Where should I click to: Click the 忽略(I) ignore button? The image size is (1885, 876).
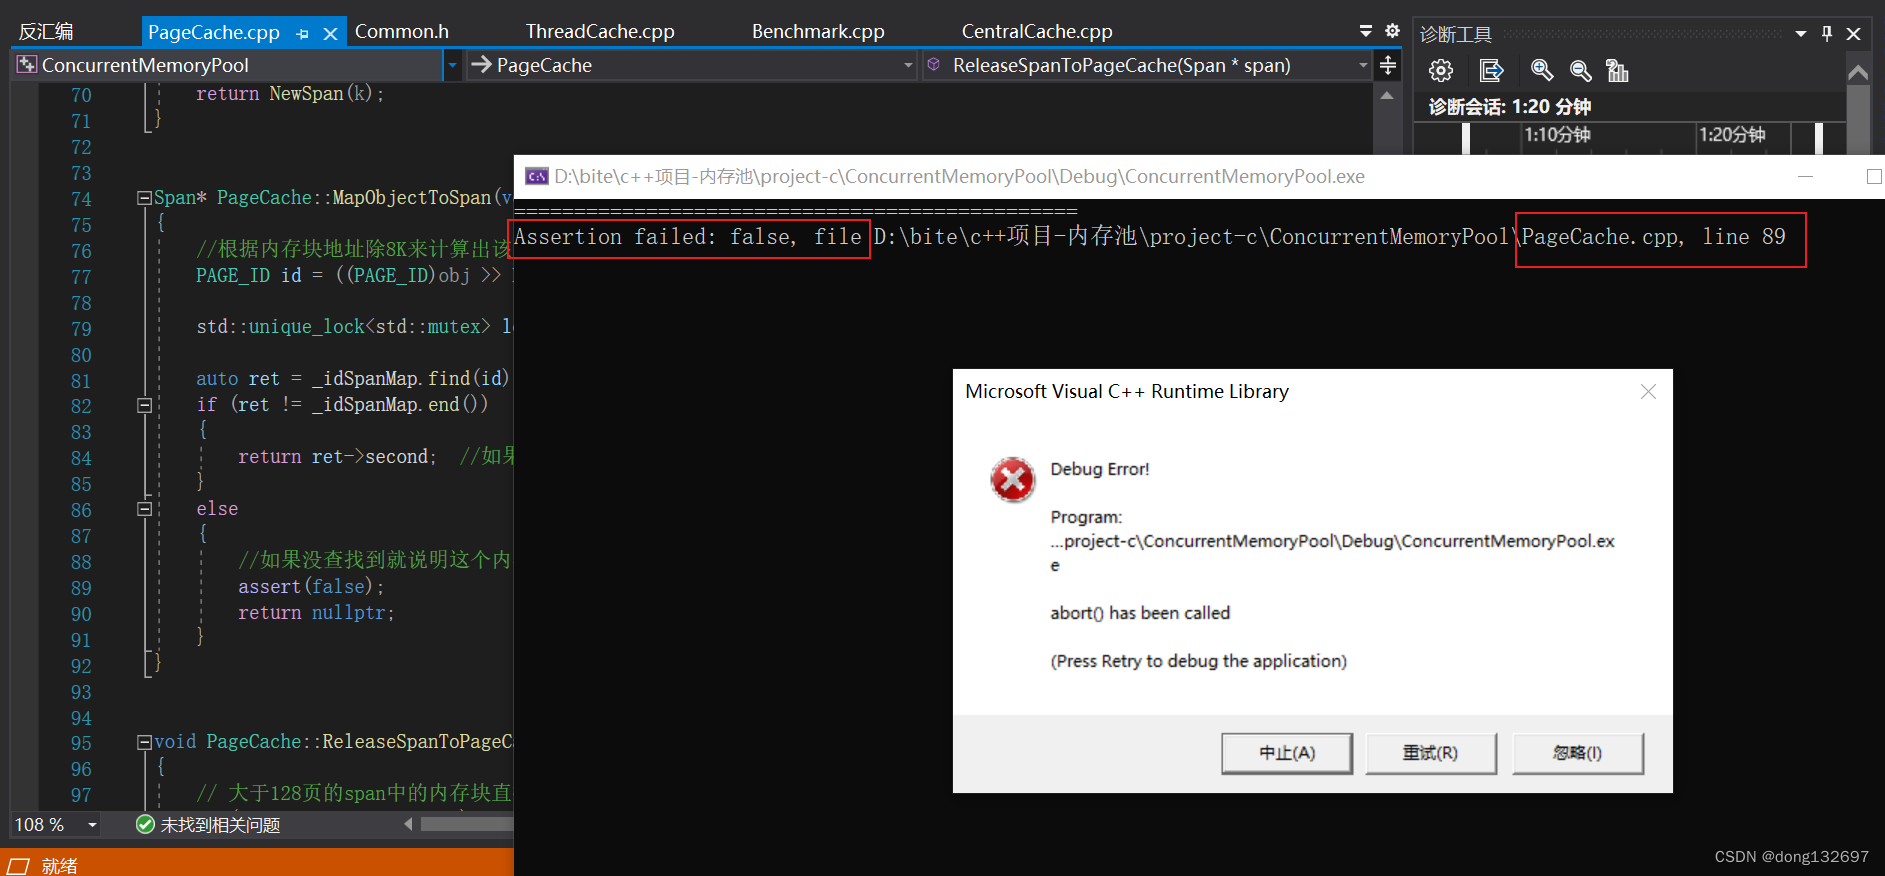(1578, 753)
